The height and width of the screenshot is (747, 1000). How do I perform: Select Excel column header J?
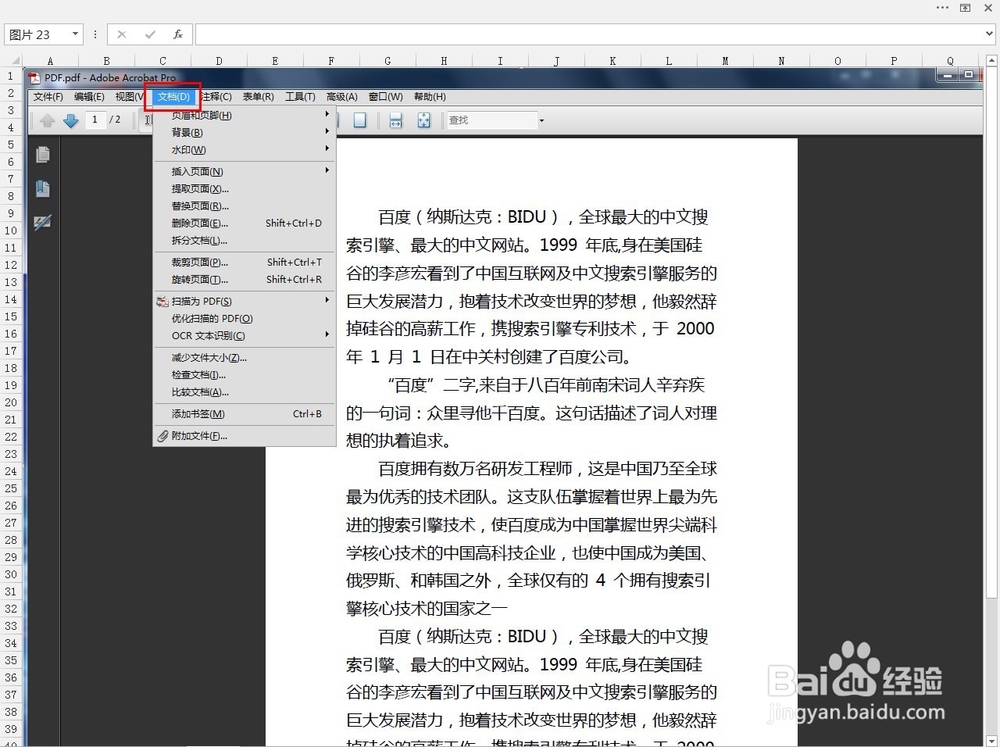point(556,61)
